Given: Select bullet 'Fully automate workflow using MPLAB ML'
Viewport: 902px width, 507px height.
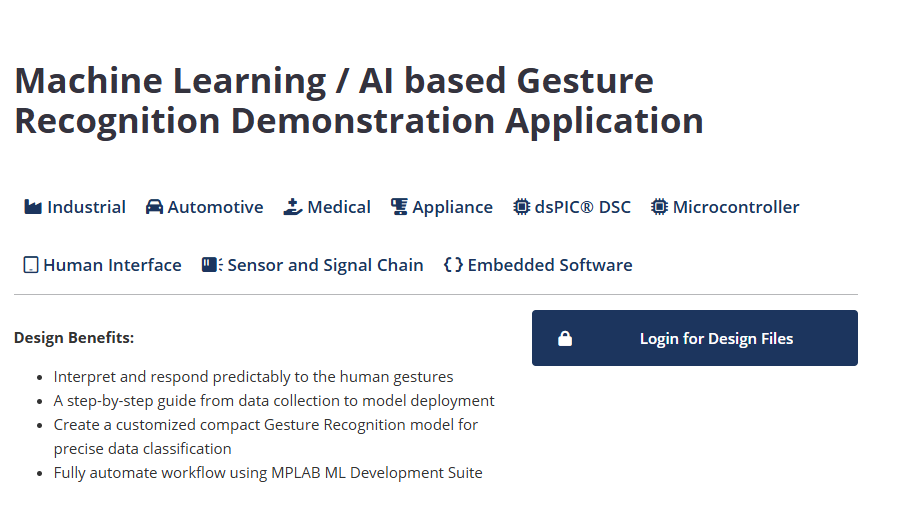Looking at the screenshot, I should click(x=268, y=473).
